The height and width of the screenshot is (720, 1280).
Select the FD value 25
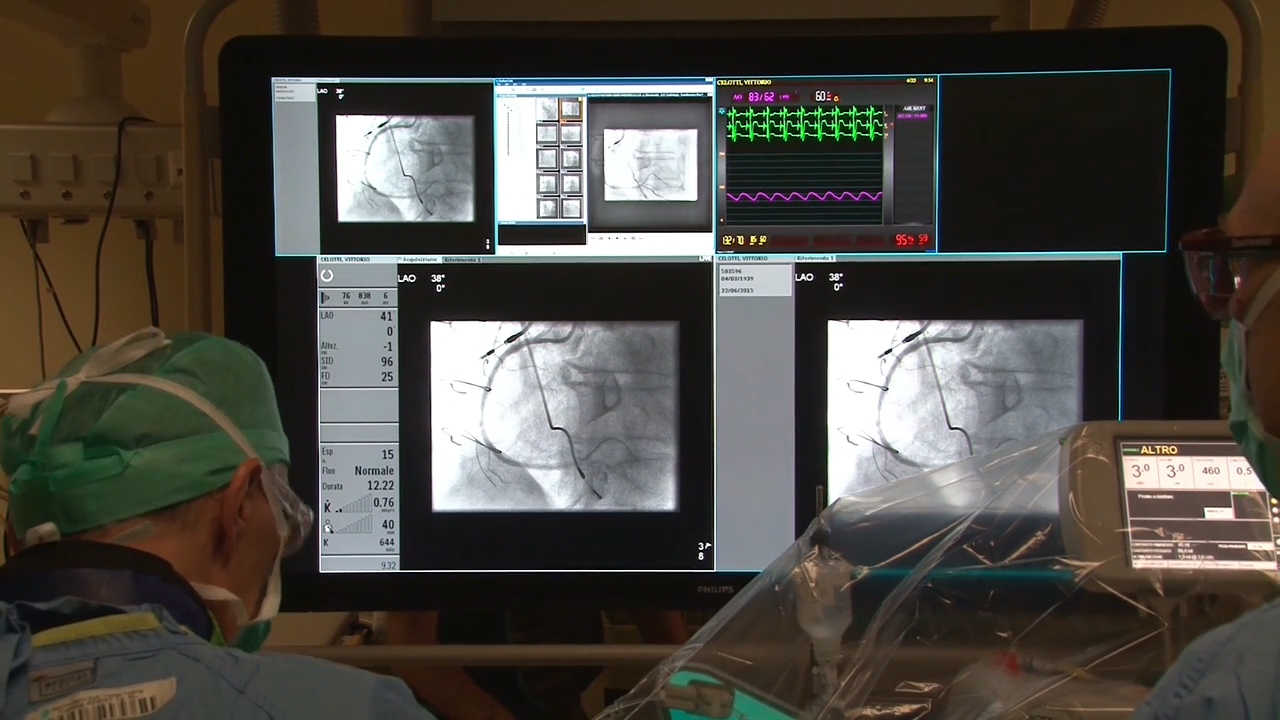click(386, 377)
